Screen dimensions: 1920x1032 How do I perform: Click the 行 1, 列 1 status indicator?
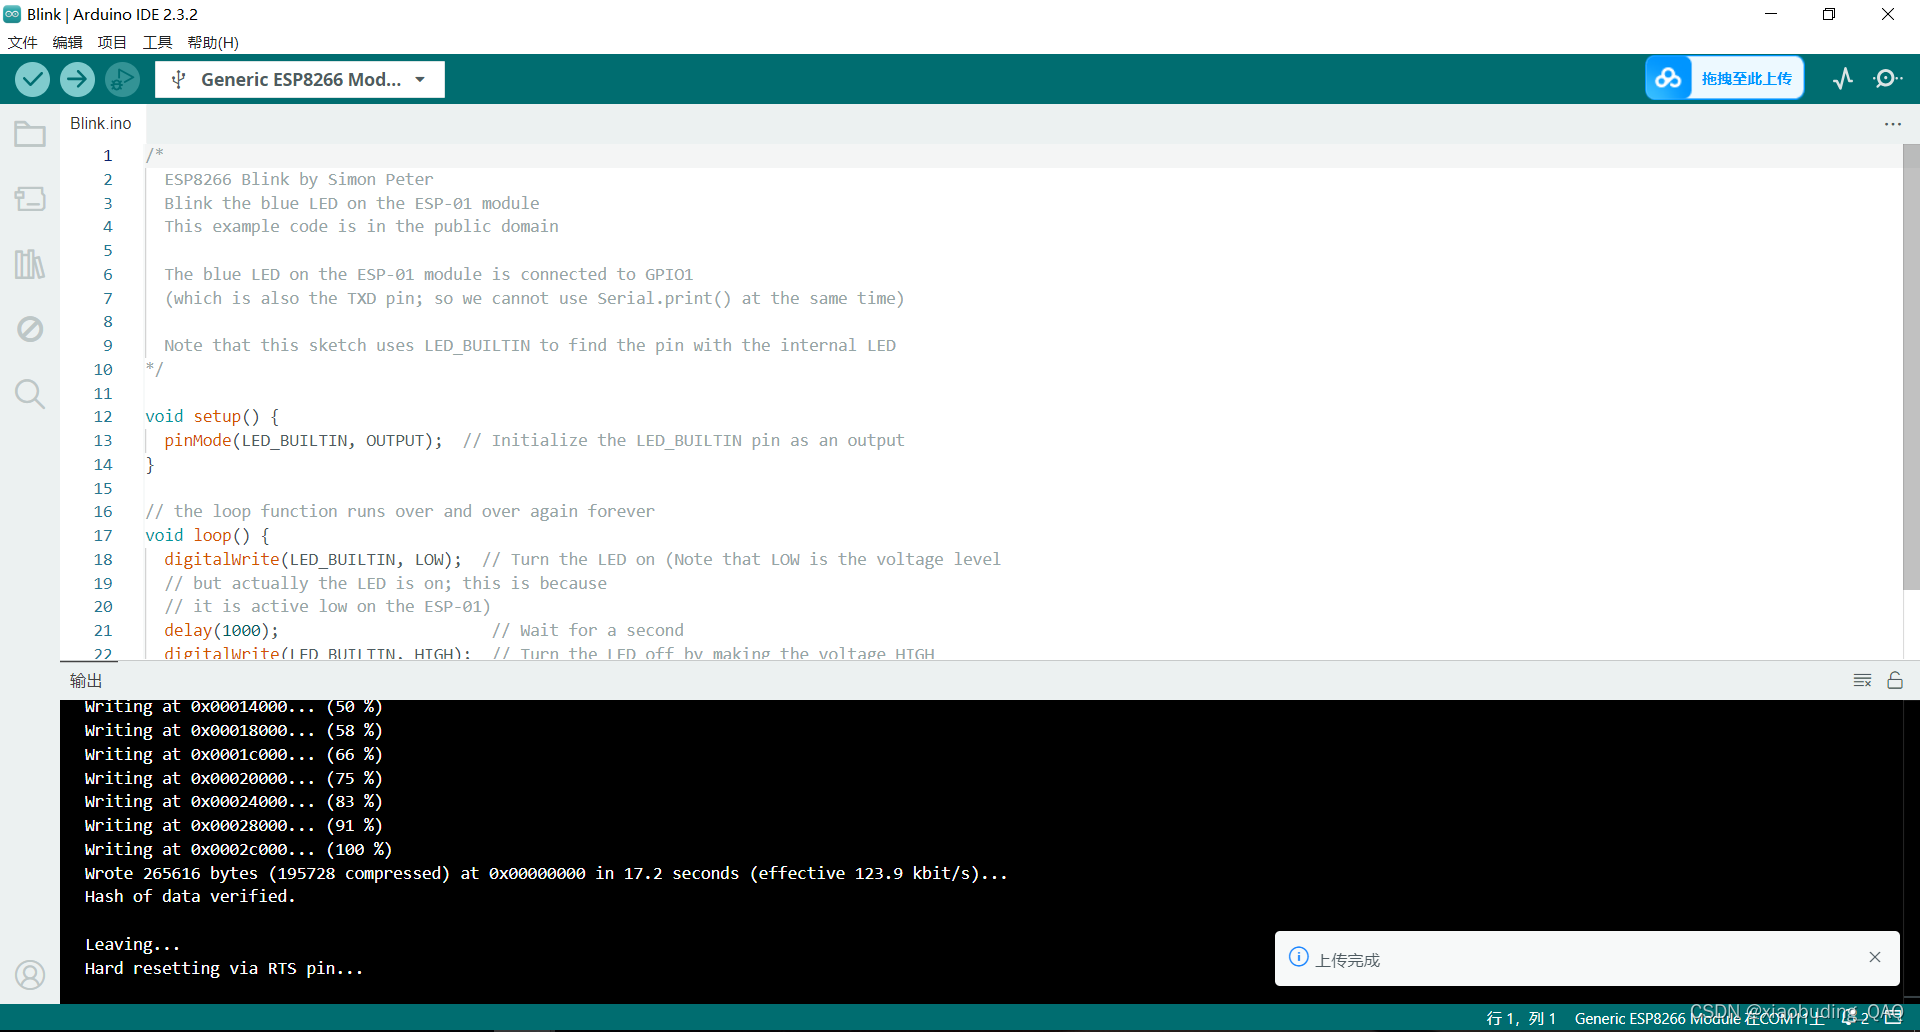point(1521,1018)
